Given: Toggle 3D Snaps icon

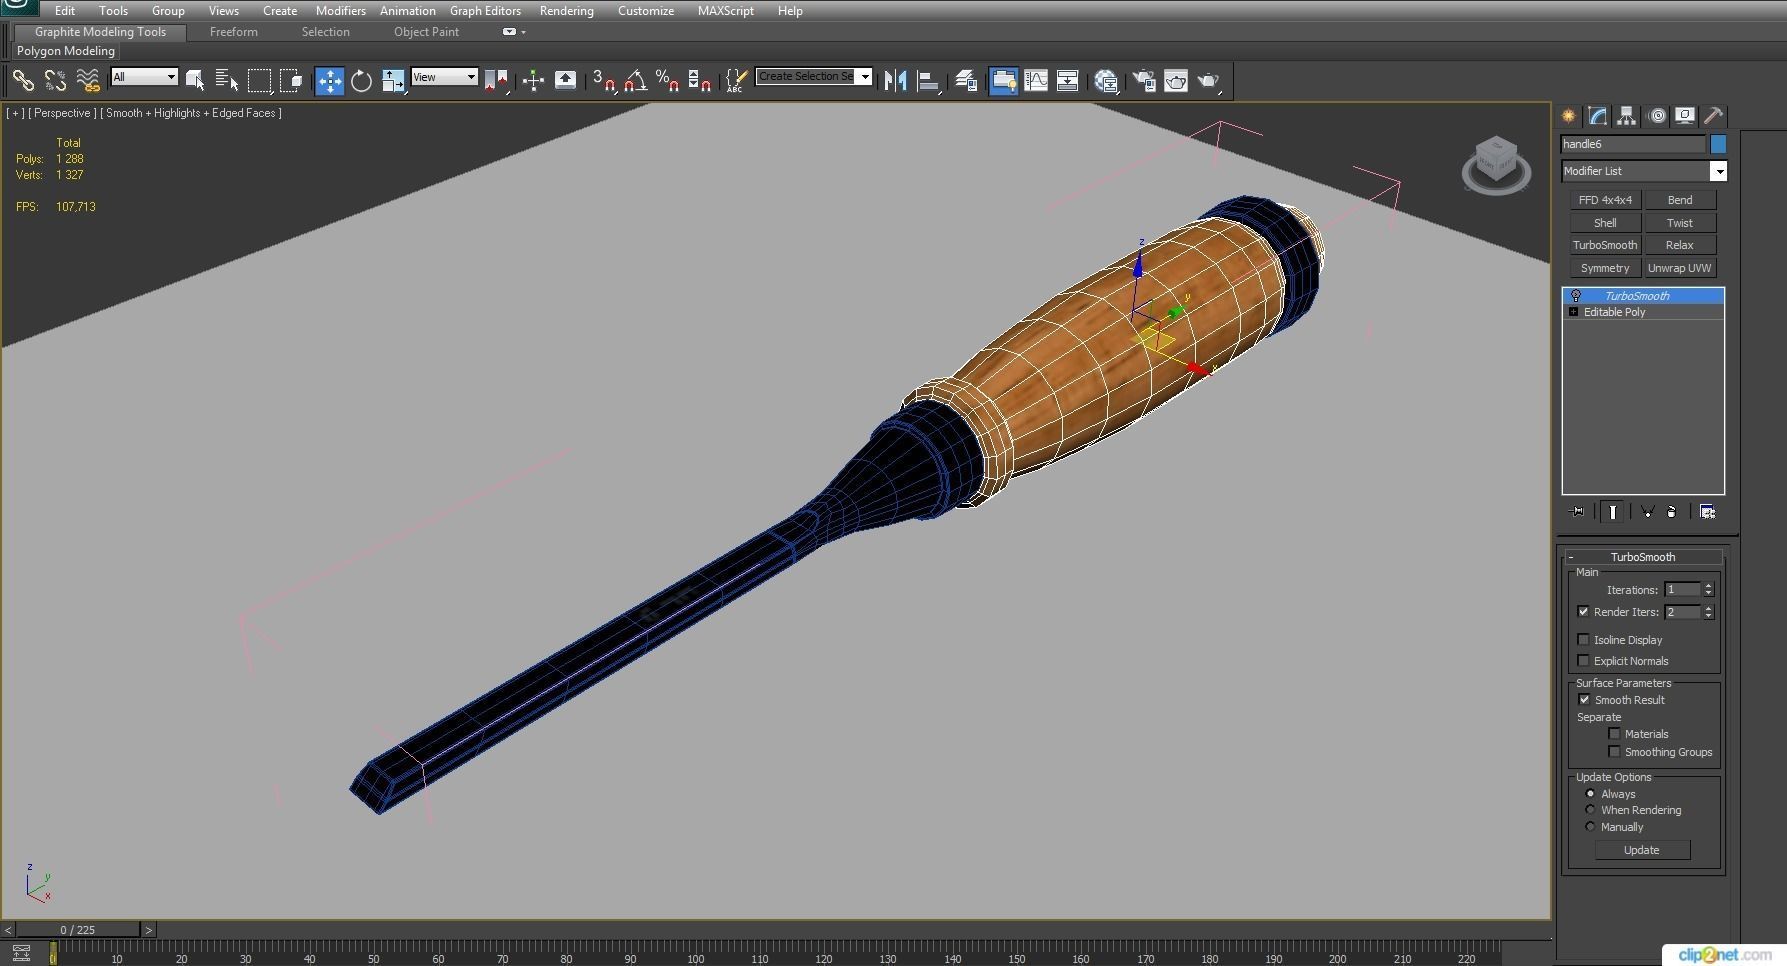Looking at the screenshot, I should 603,81.
